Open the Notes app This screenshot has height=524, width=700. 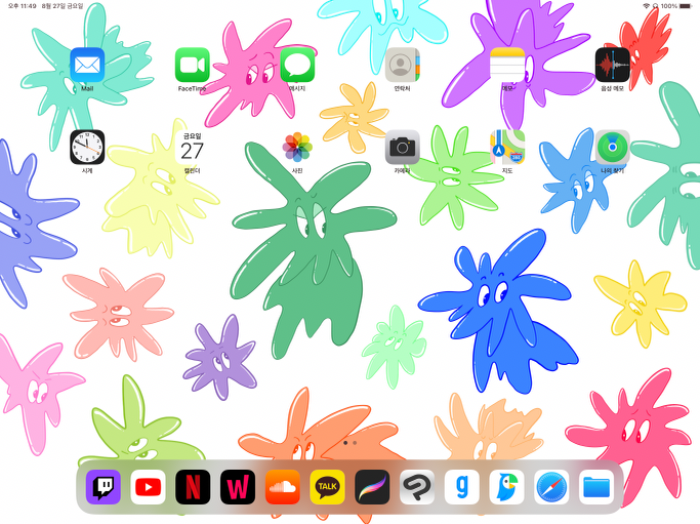(x=507, y=65)
